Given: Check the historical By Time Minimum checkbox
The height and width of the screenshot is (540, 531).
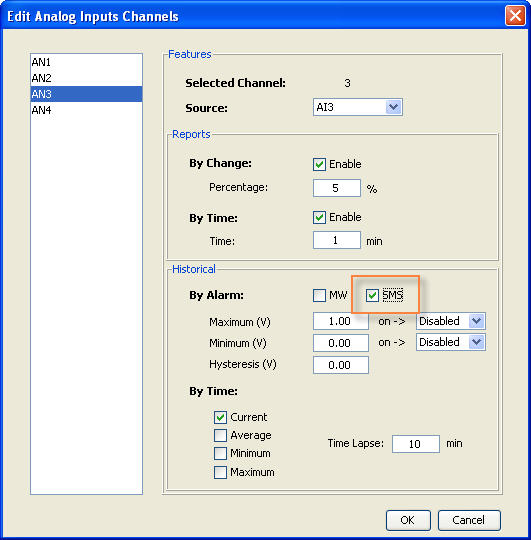Looking at the screenshot, I should point(220,453).
